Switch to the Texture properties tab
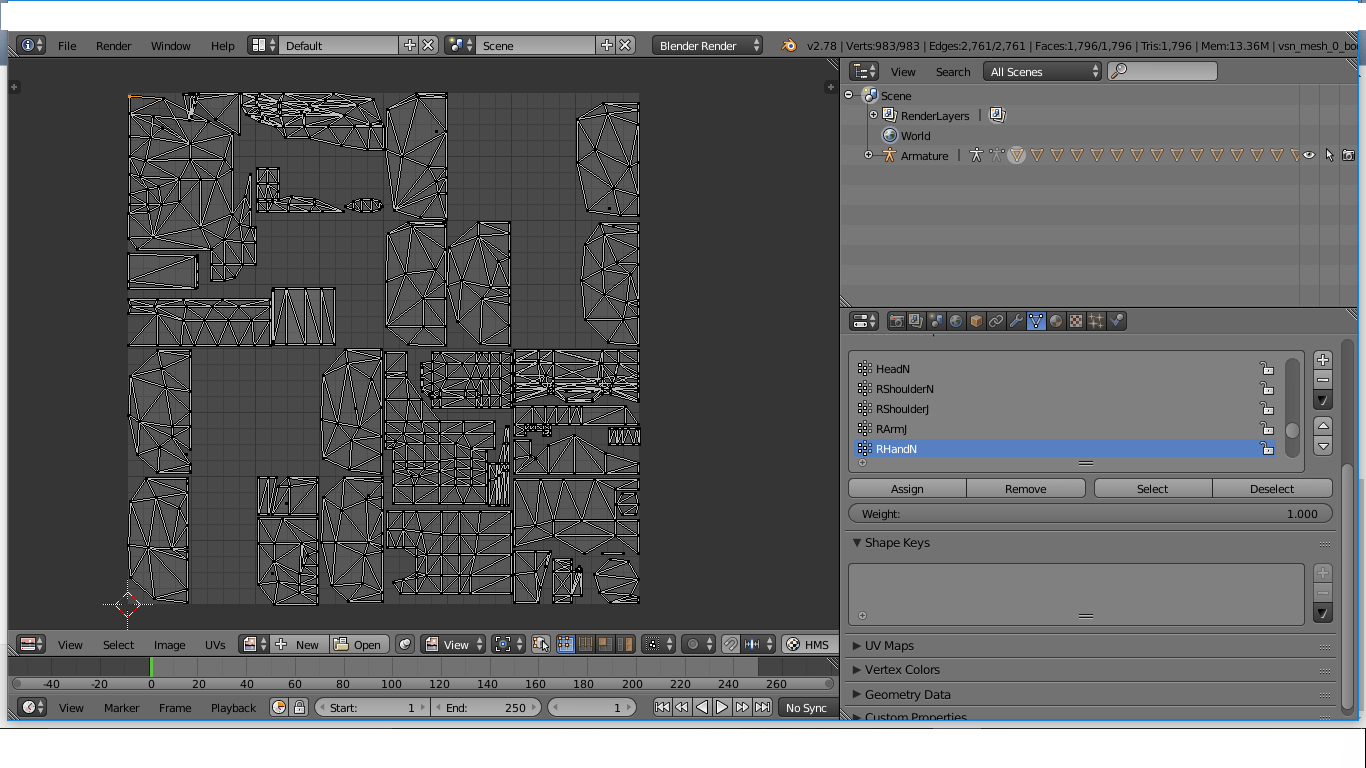The image size is (1366, 768). pos(1076,321)
